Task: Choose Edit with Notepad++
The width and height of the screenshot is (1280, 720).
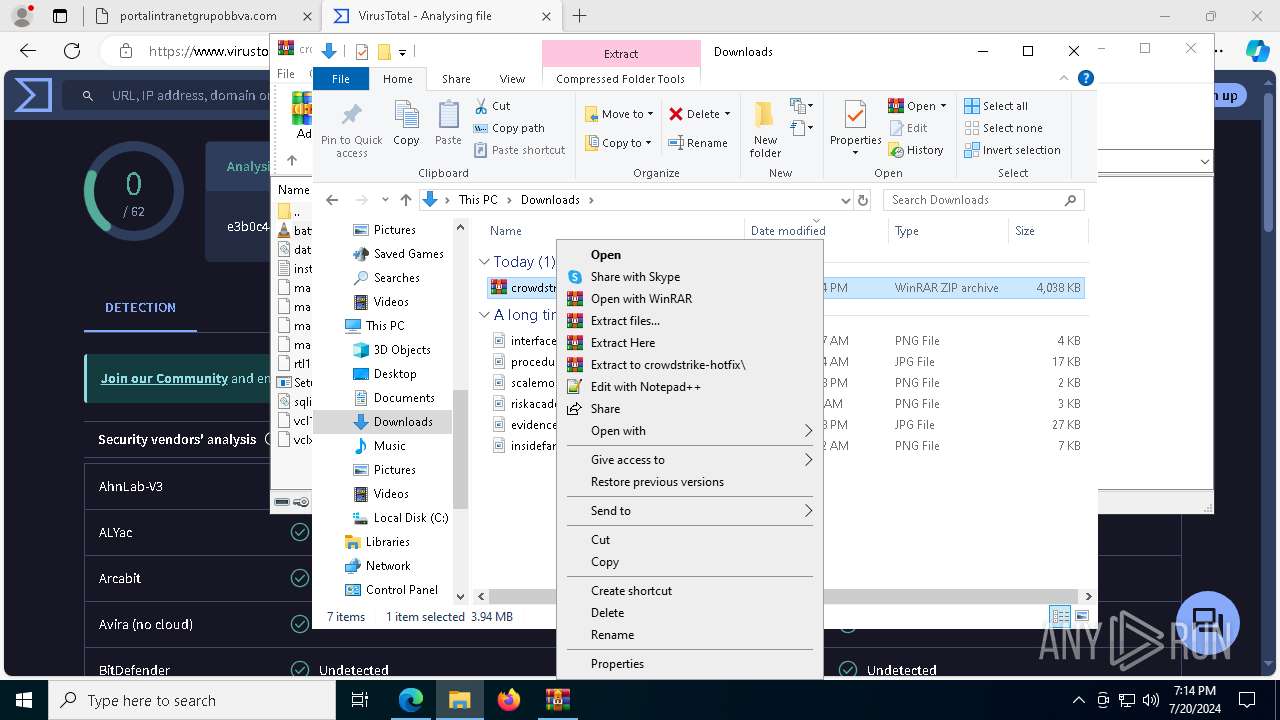Action: pyautogui.click(x=645, y=387)
